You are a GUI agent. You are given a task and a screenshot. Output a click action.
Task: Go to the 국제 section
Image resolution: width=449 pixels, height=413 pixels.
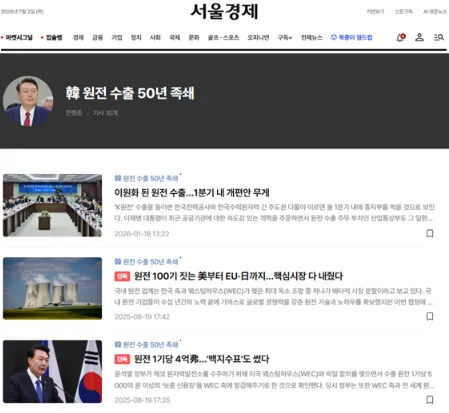click(175, 37)
